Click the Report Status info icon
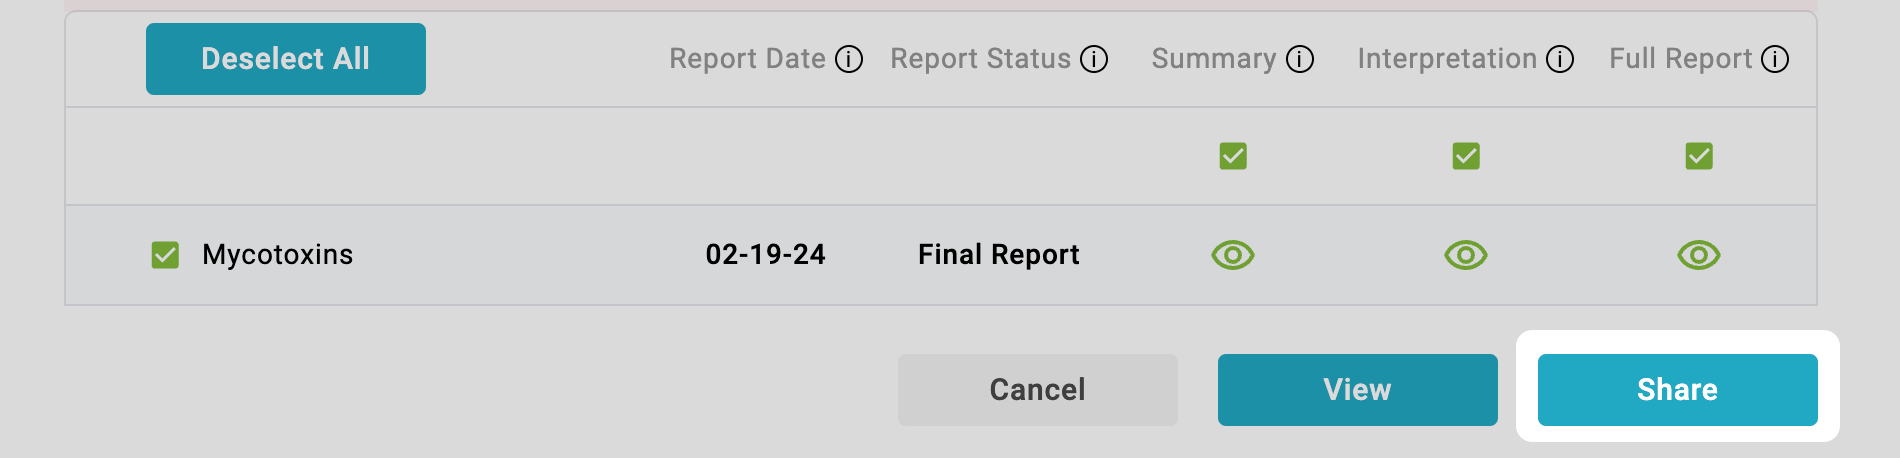This screenshot has width=1900, height=458. [x=1094, y=60]
